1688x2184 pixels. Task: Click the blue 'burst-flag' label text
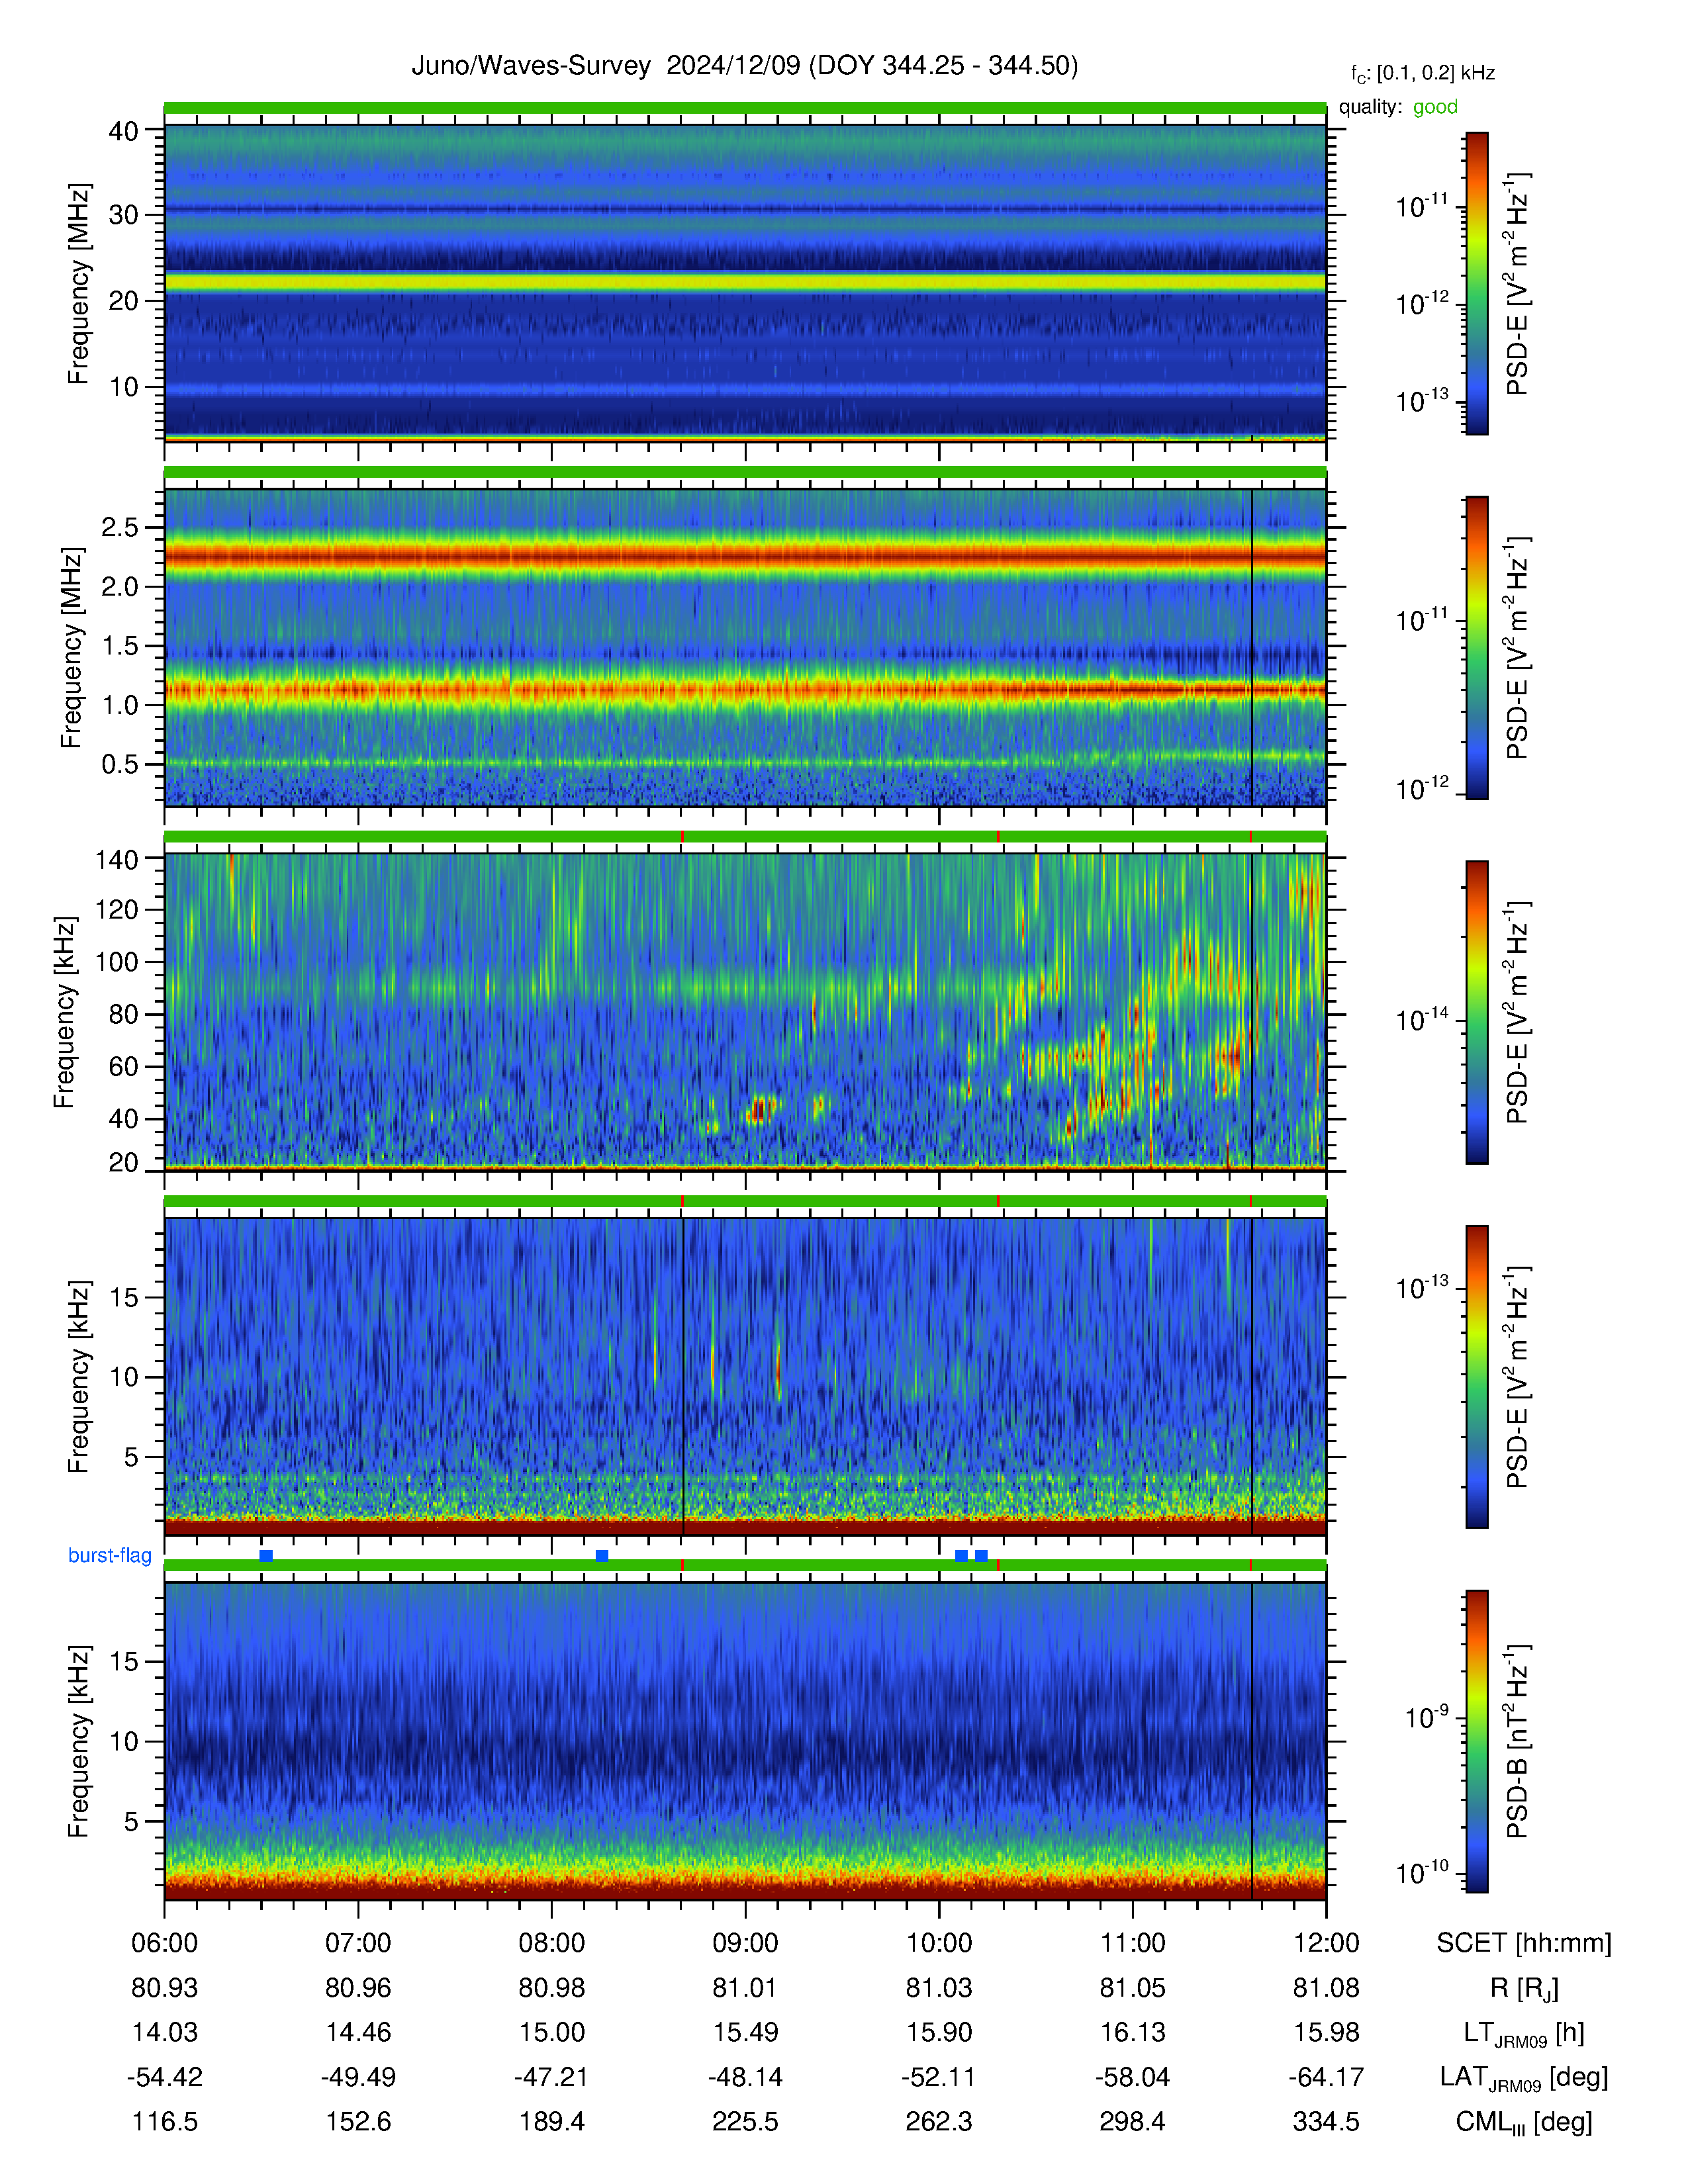click(x=110, y=1555)
